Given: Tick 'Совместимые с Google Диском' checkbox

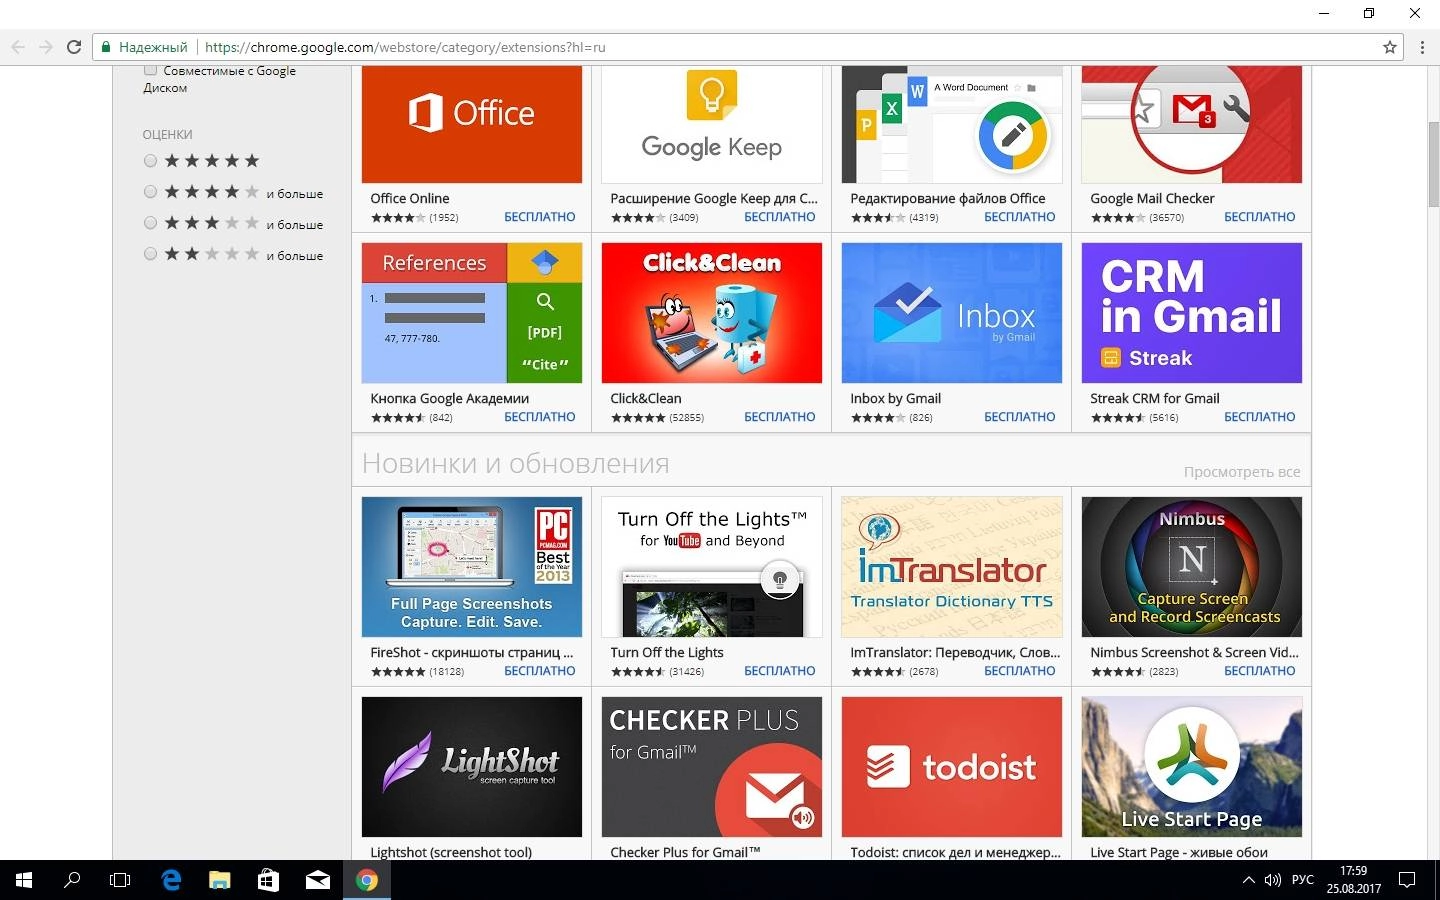Looking at the screenshot, I should (150, 70).
